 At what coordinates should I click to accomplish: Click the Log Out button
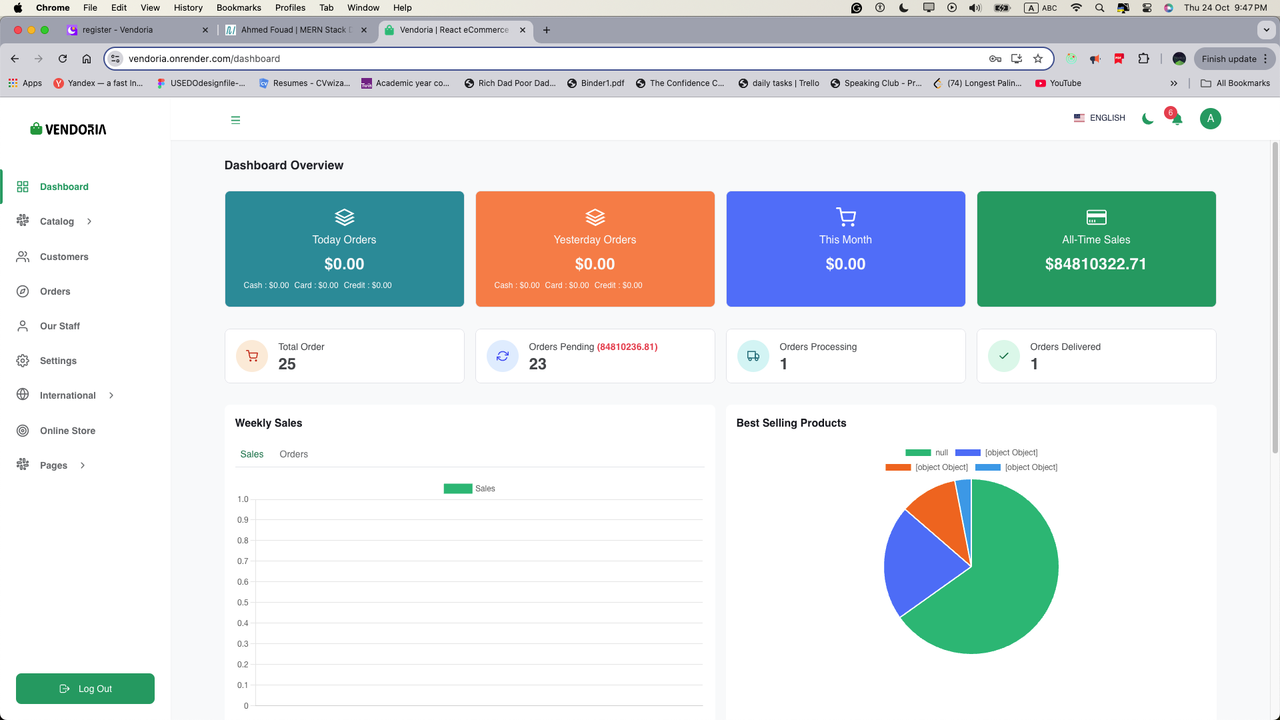tap(85, 689)
